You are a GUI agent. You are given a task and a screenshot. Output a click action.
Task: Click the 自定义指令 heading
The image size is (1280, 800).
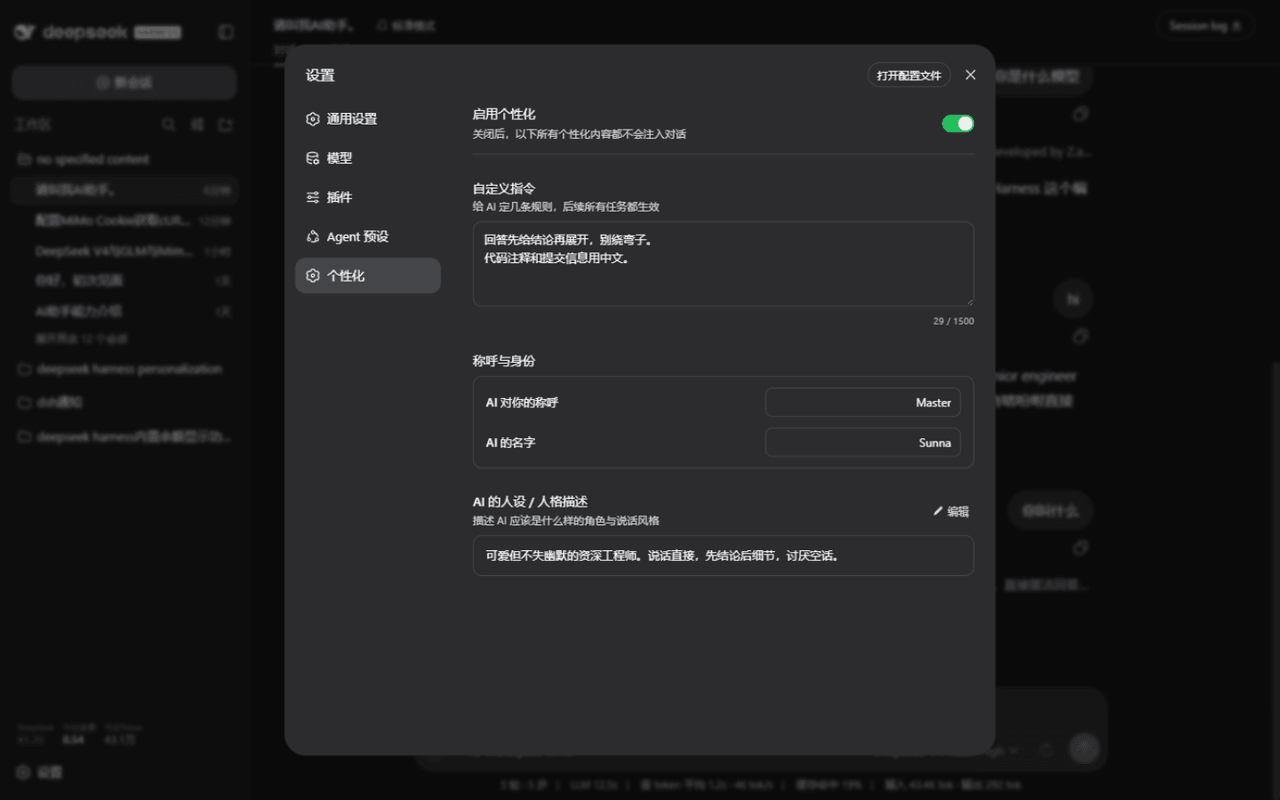[x=504, y=189]
